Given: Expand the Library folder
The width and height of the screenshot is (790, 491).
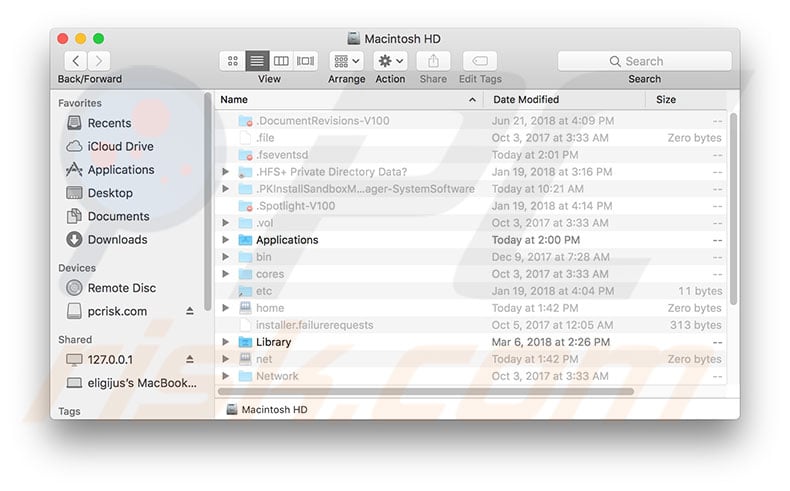Looking at the screenshot, I should point(226,342).
